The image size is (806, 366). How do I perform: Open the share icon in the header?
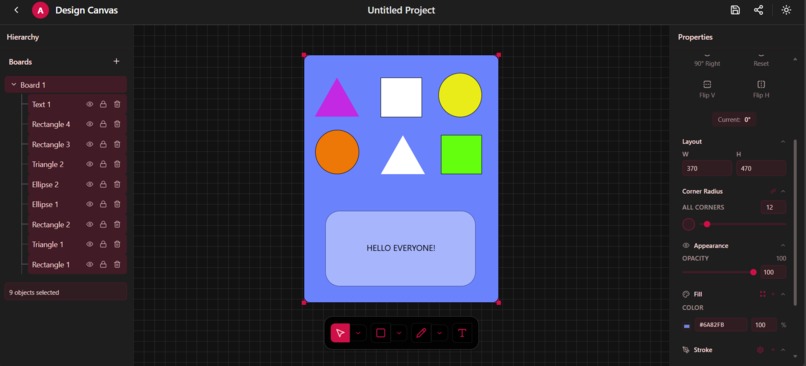758,10
